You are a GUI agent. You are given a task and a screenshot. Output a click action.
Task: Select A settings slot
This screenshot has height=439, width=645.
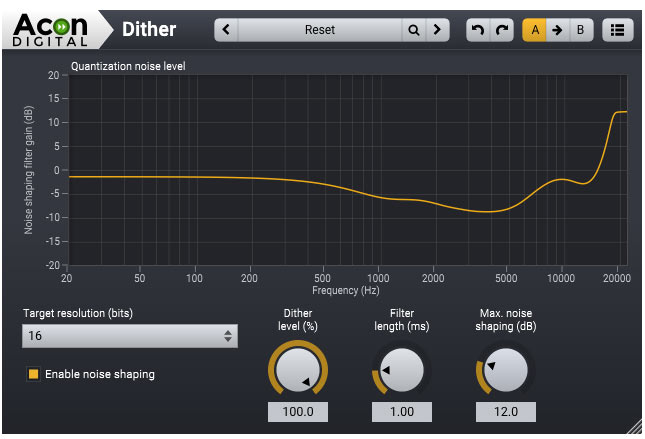534,30
